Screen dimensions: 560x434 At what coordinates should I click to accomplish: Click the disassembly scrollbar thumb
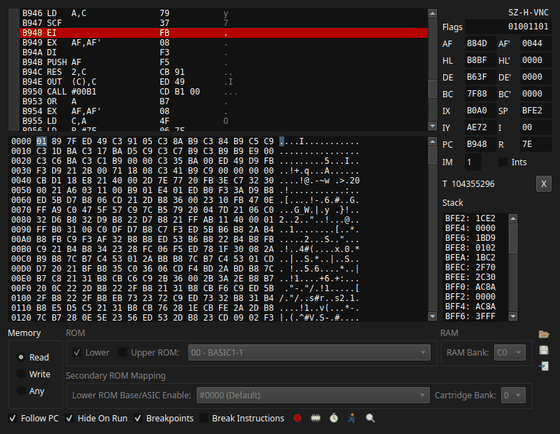point(432,89)
